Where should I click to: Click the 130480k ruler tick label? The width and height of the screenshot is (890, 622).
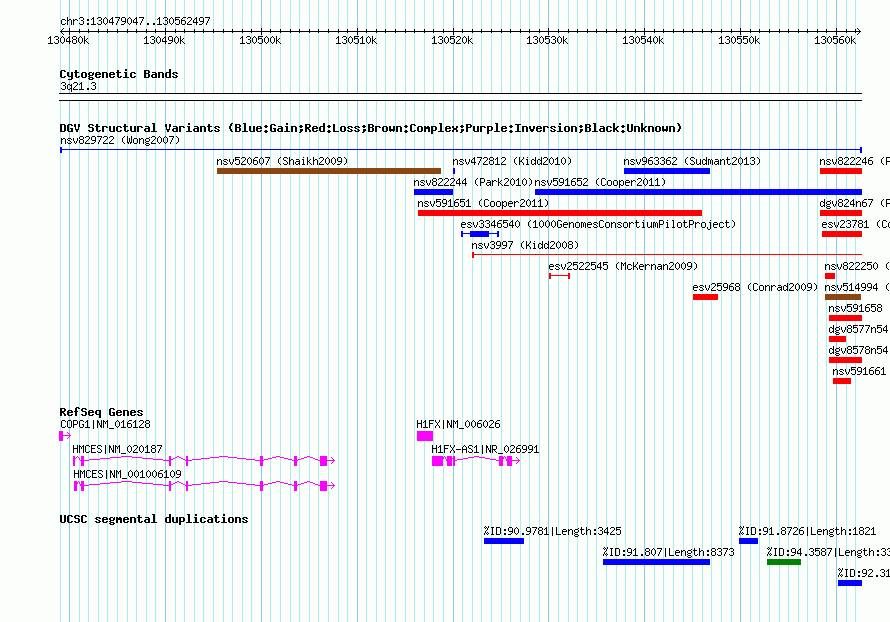pyautogui.click(x=68, y=40)
